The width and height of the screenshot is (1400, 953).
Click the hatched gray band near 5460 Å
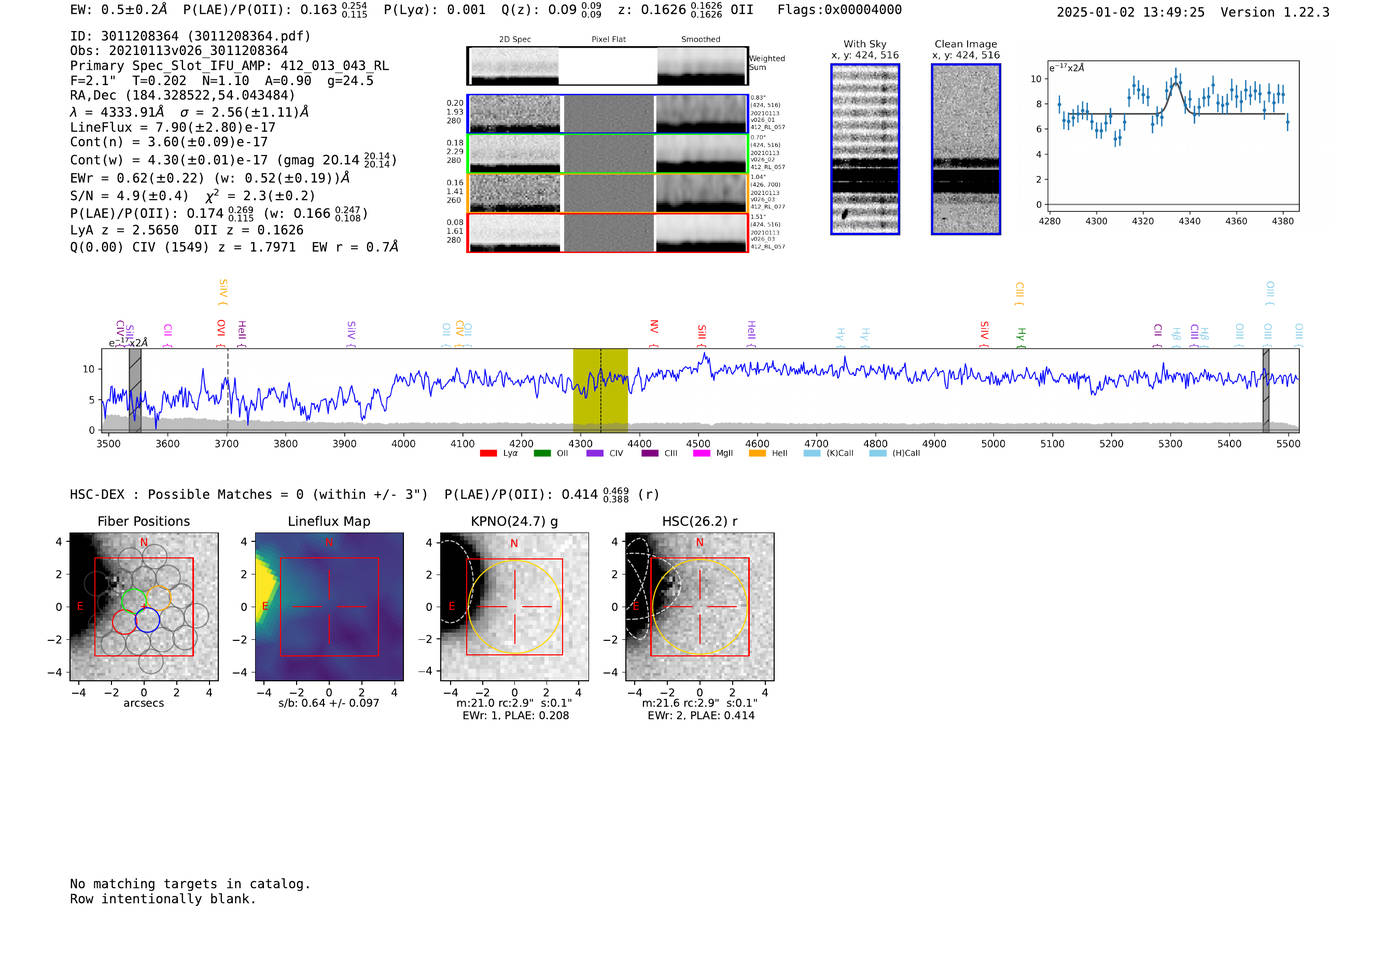tap(1265, 390)
